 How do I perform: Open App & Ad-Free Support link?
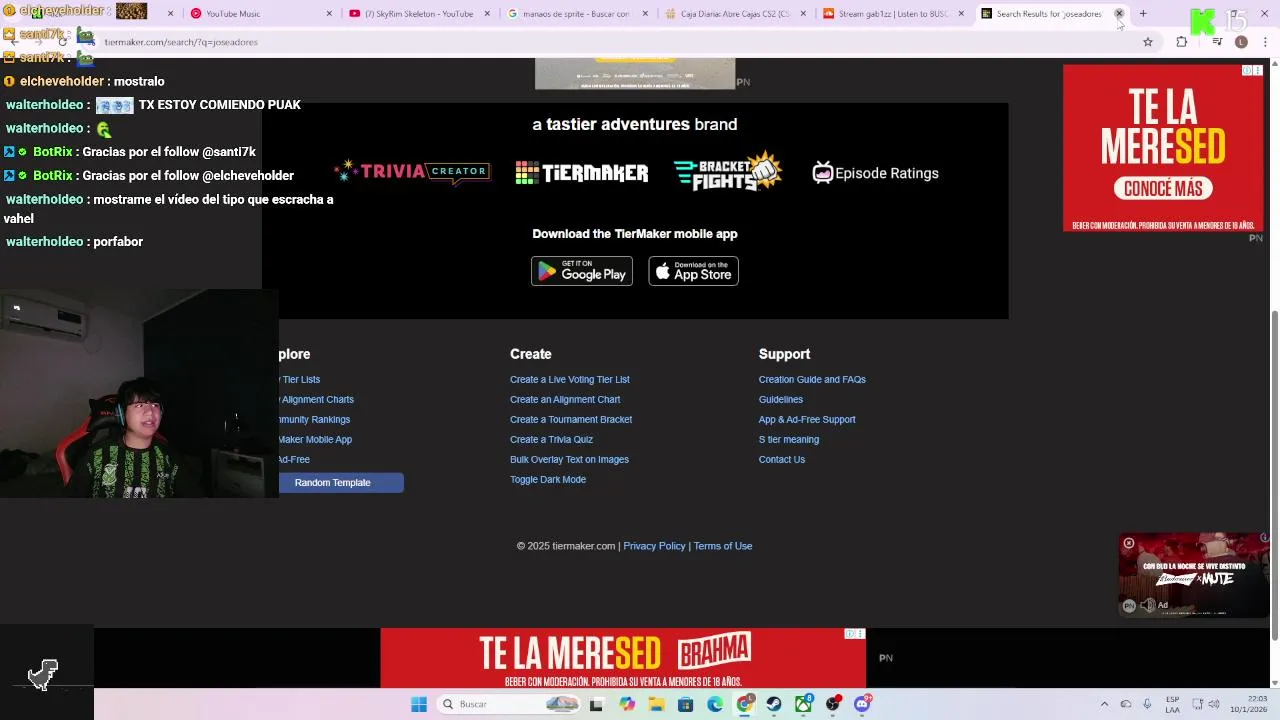[x=807, y=420]
